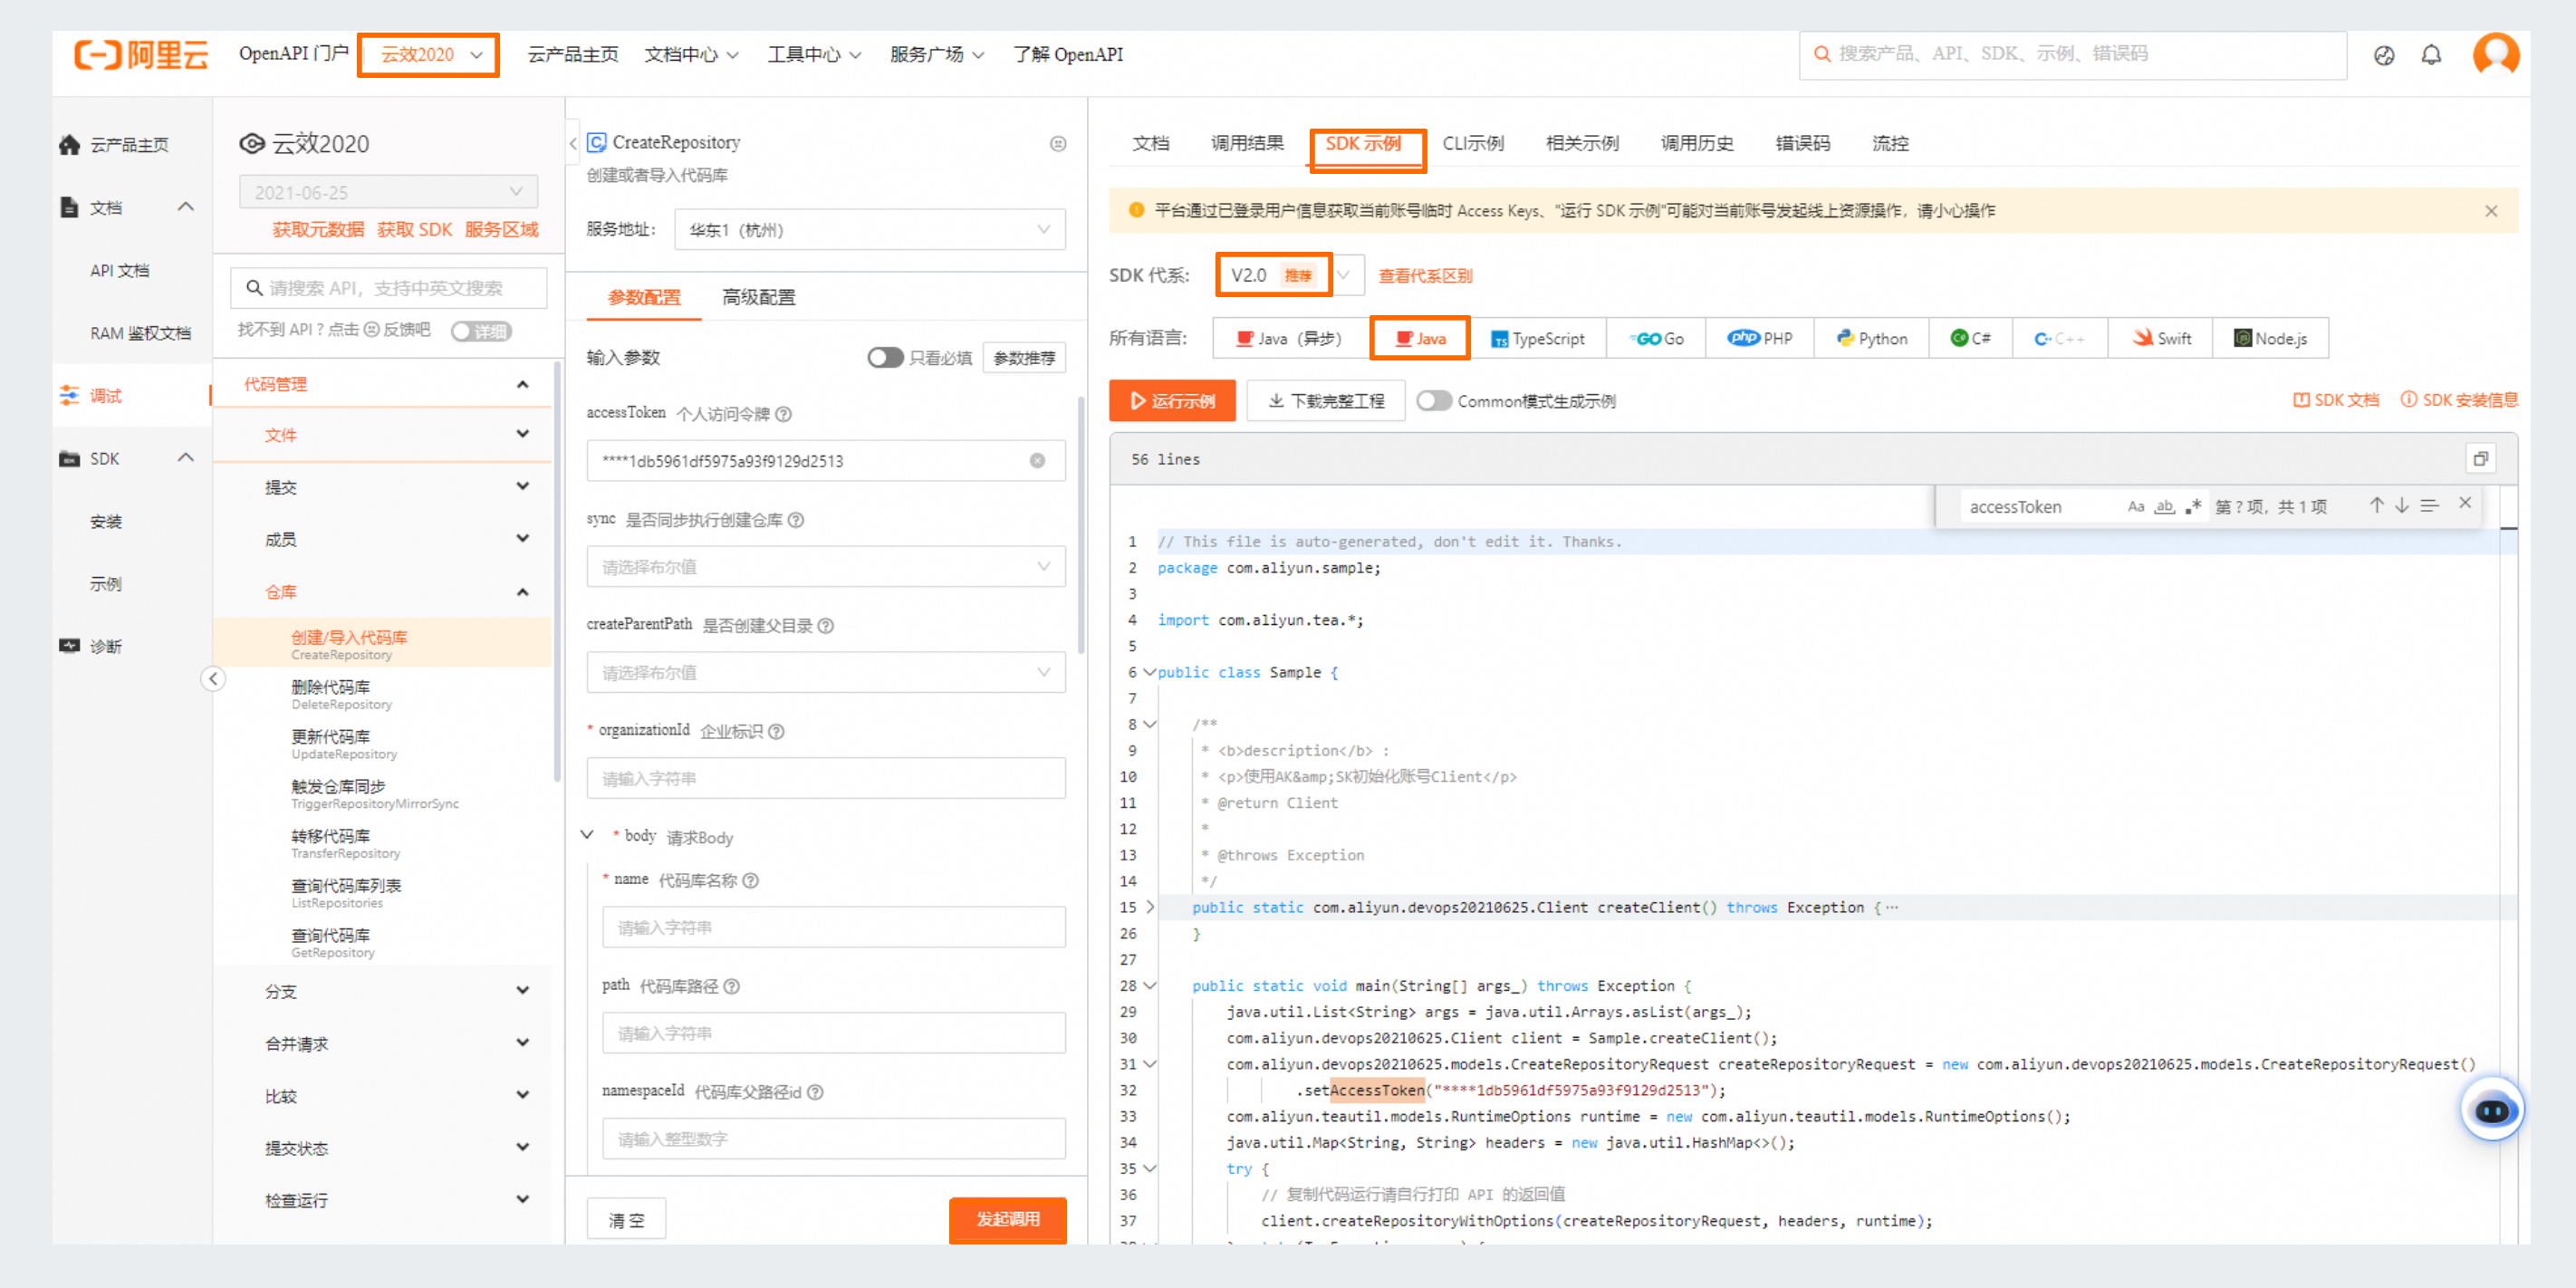Focus the organizationId input field

826,779
